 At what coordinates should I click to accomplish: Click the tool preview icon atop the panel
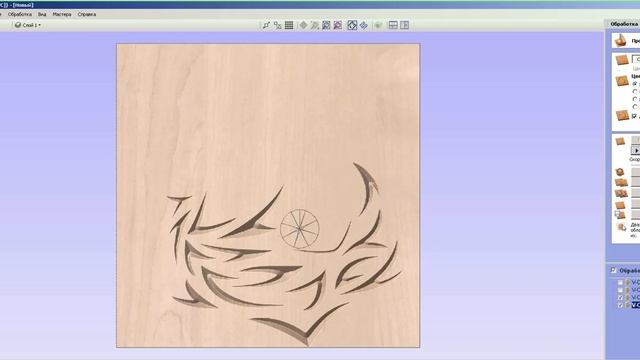click(620, 40)
